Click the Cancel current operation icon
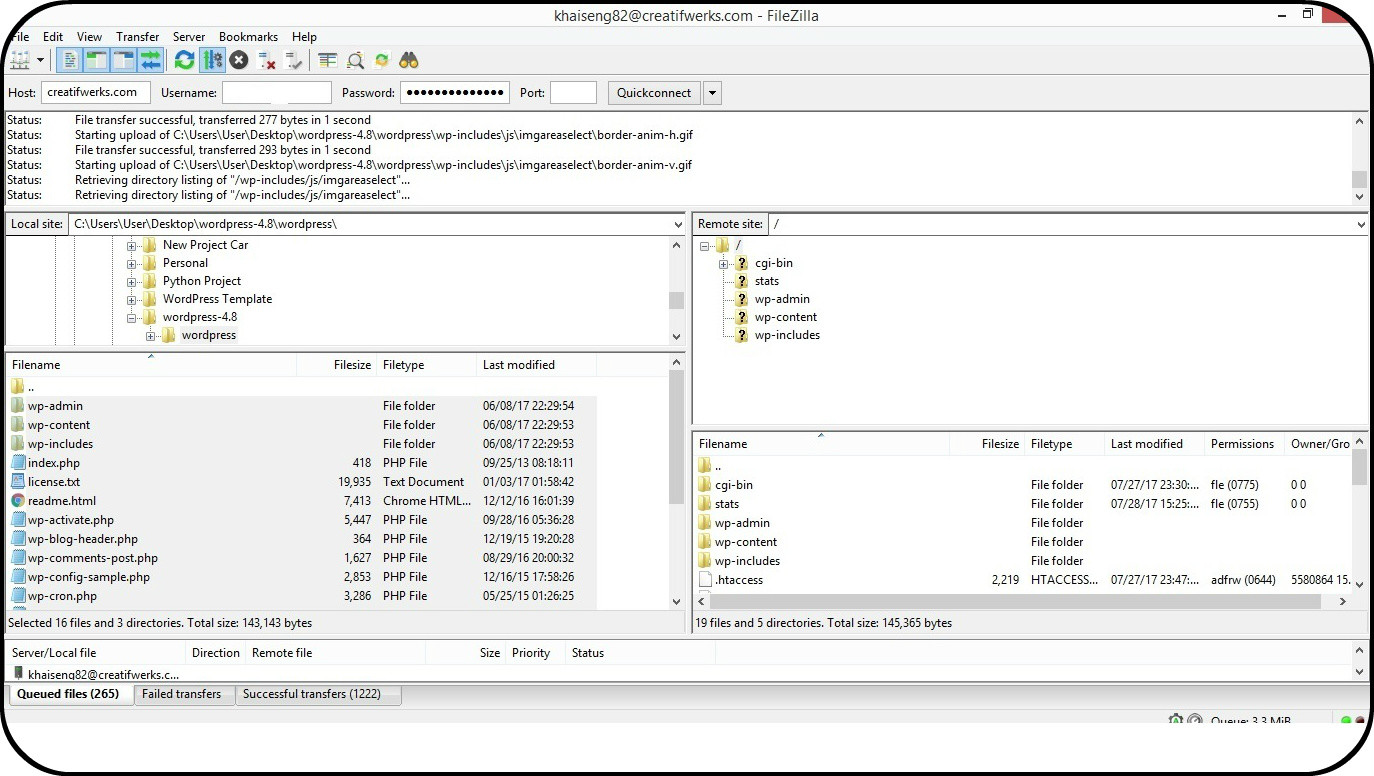 [239, 60]
